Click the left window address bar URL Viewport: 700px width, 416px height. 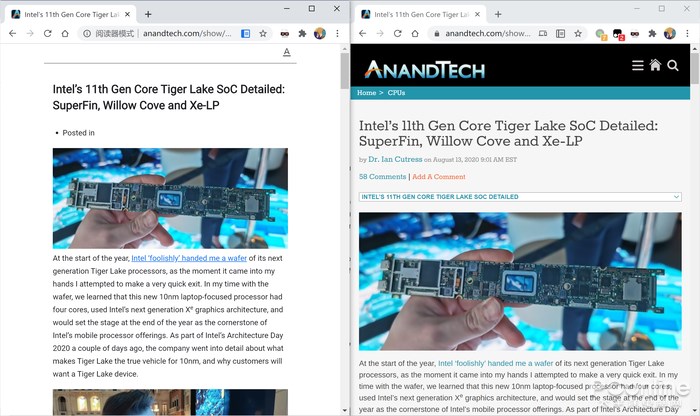(187, 33)
